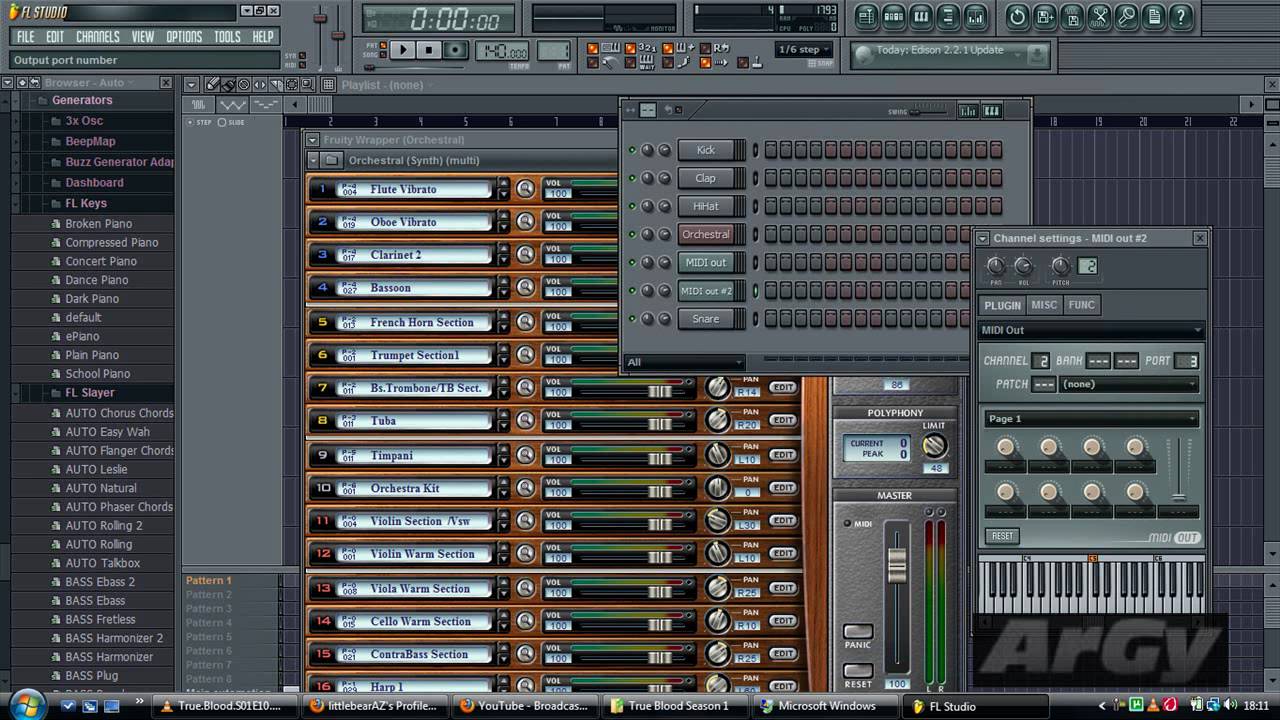Open the FILE menu
The height and width of the screenshot is (720, 1280).
point(26,37)
